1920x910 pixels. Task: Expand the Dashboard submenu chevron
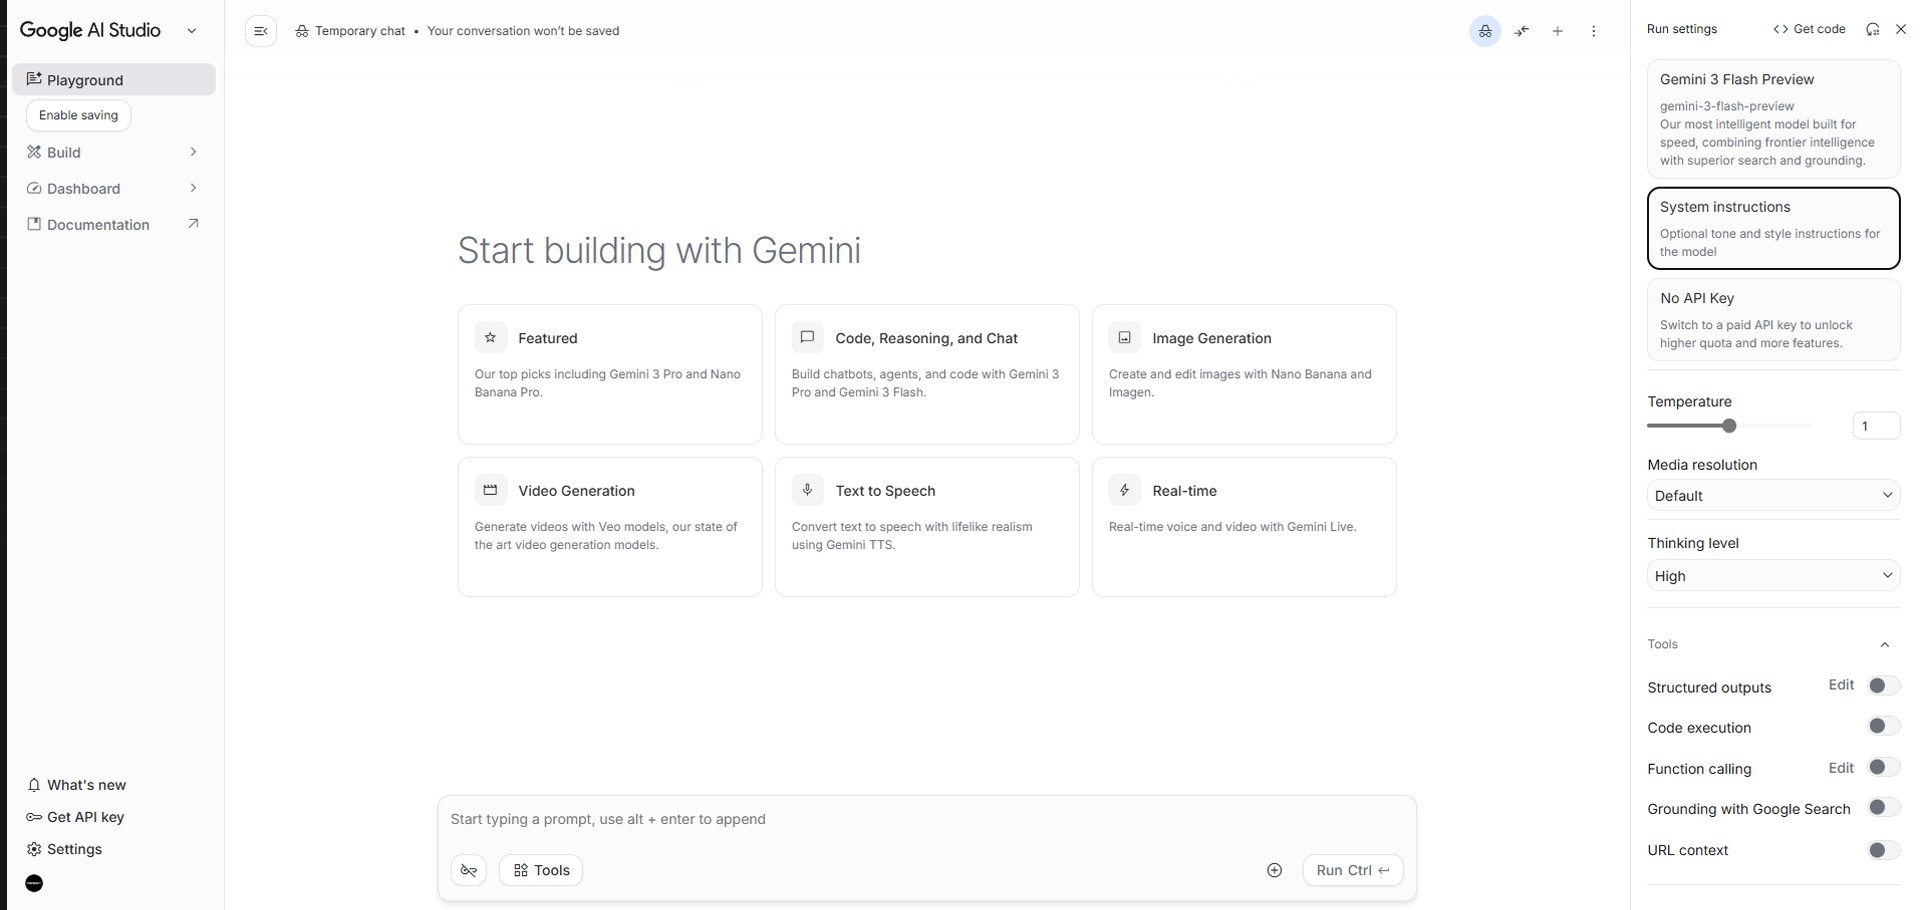pos(193,188)
